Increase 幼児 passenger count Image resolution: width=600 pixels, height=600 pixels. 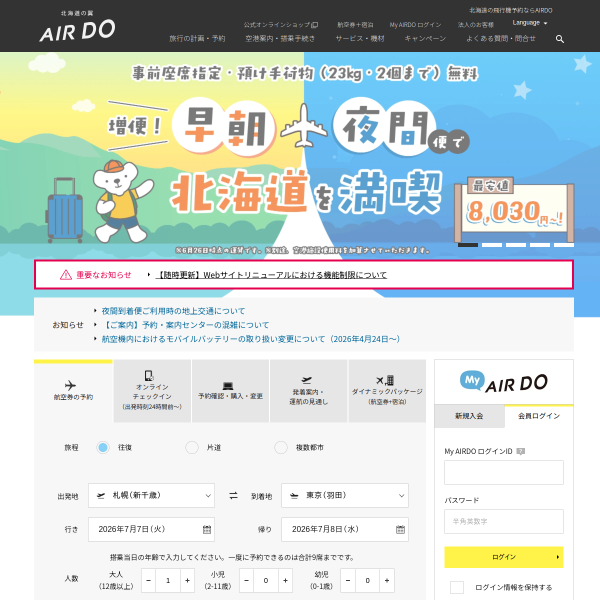point(387,580)
